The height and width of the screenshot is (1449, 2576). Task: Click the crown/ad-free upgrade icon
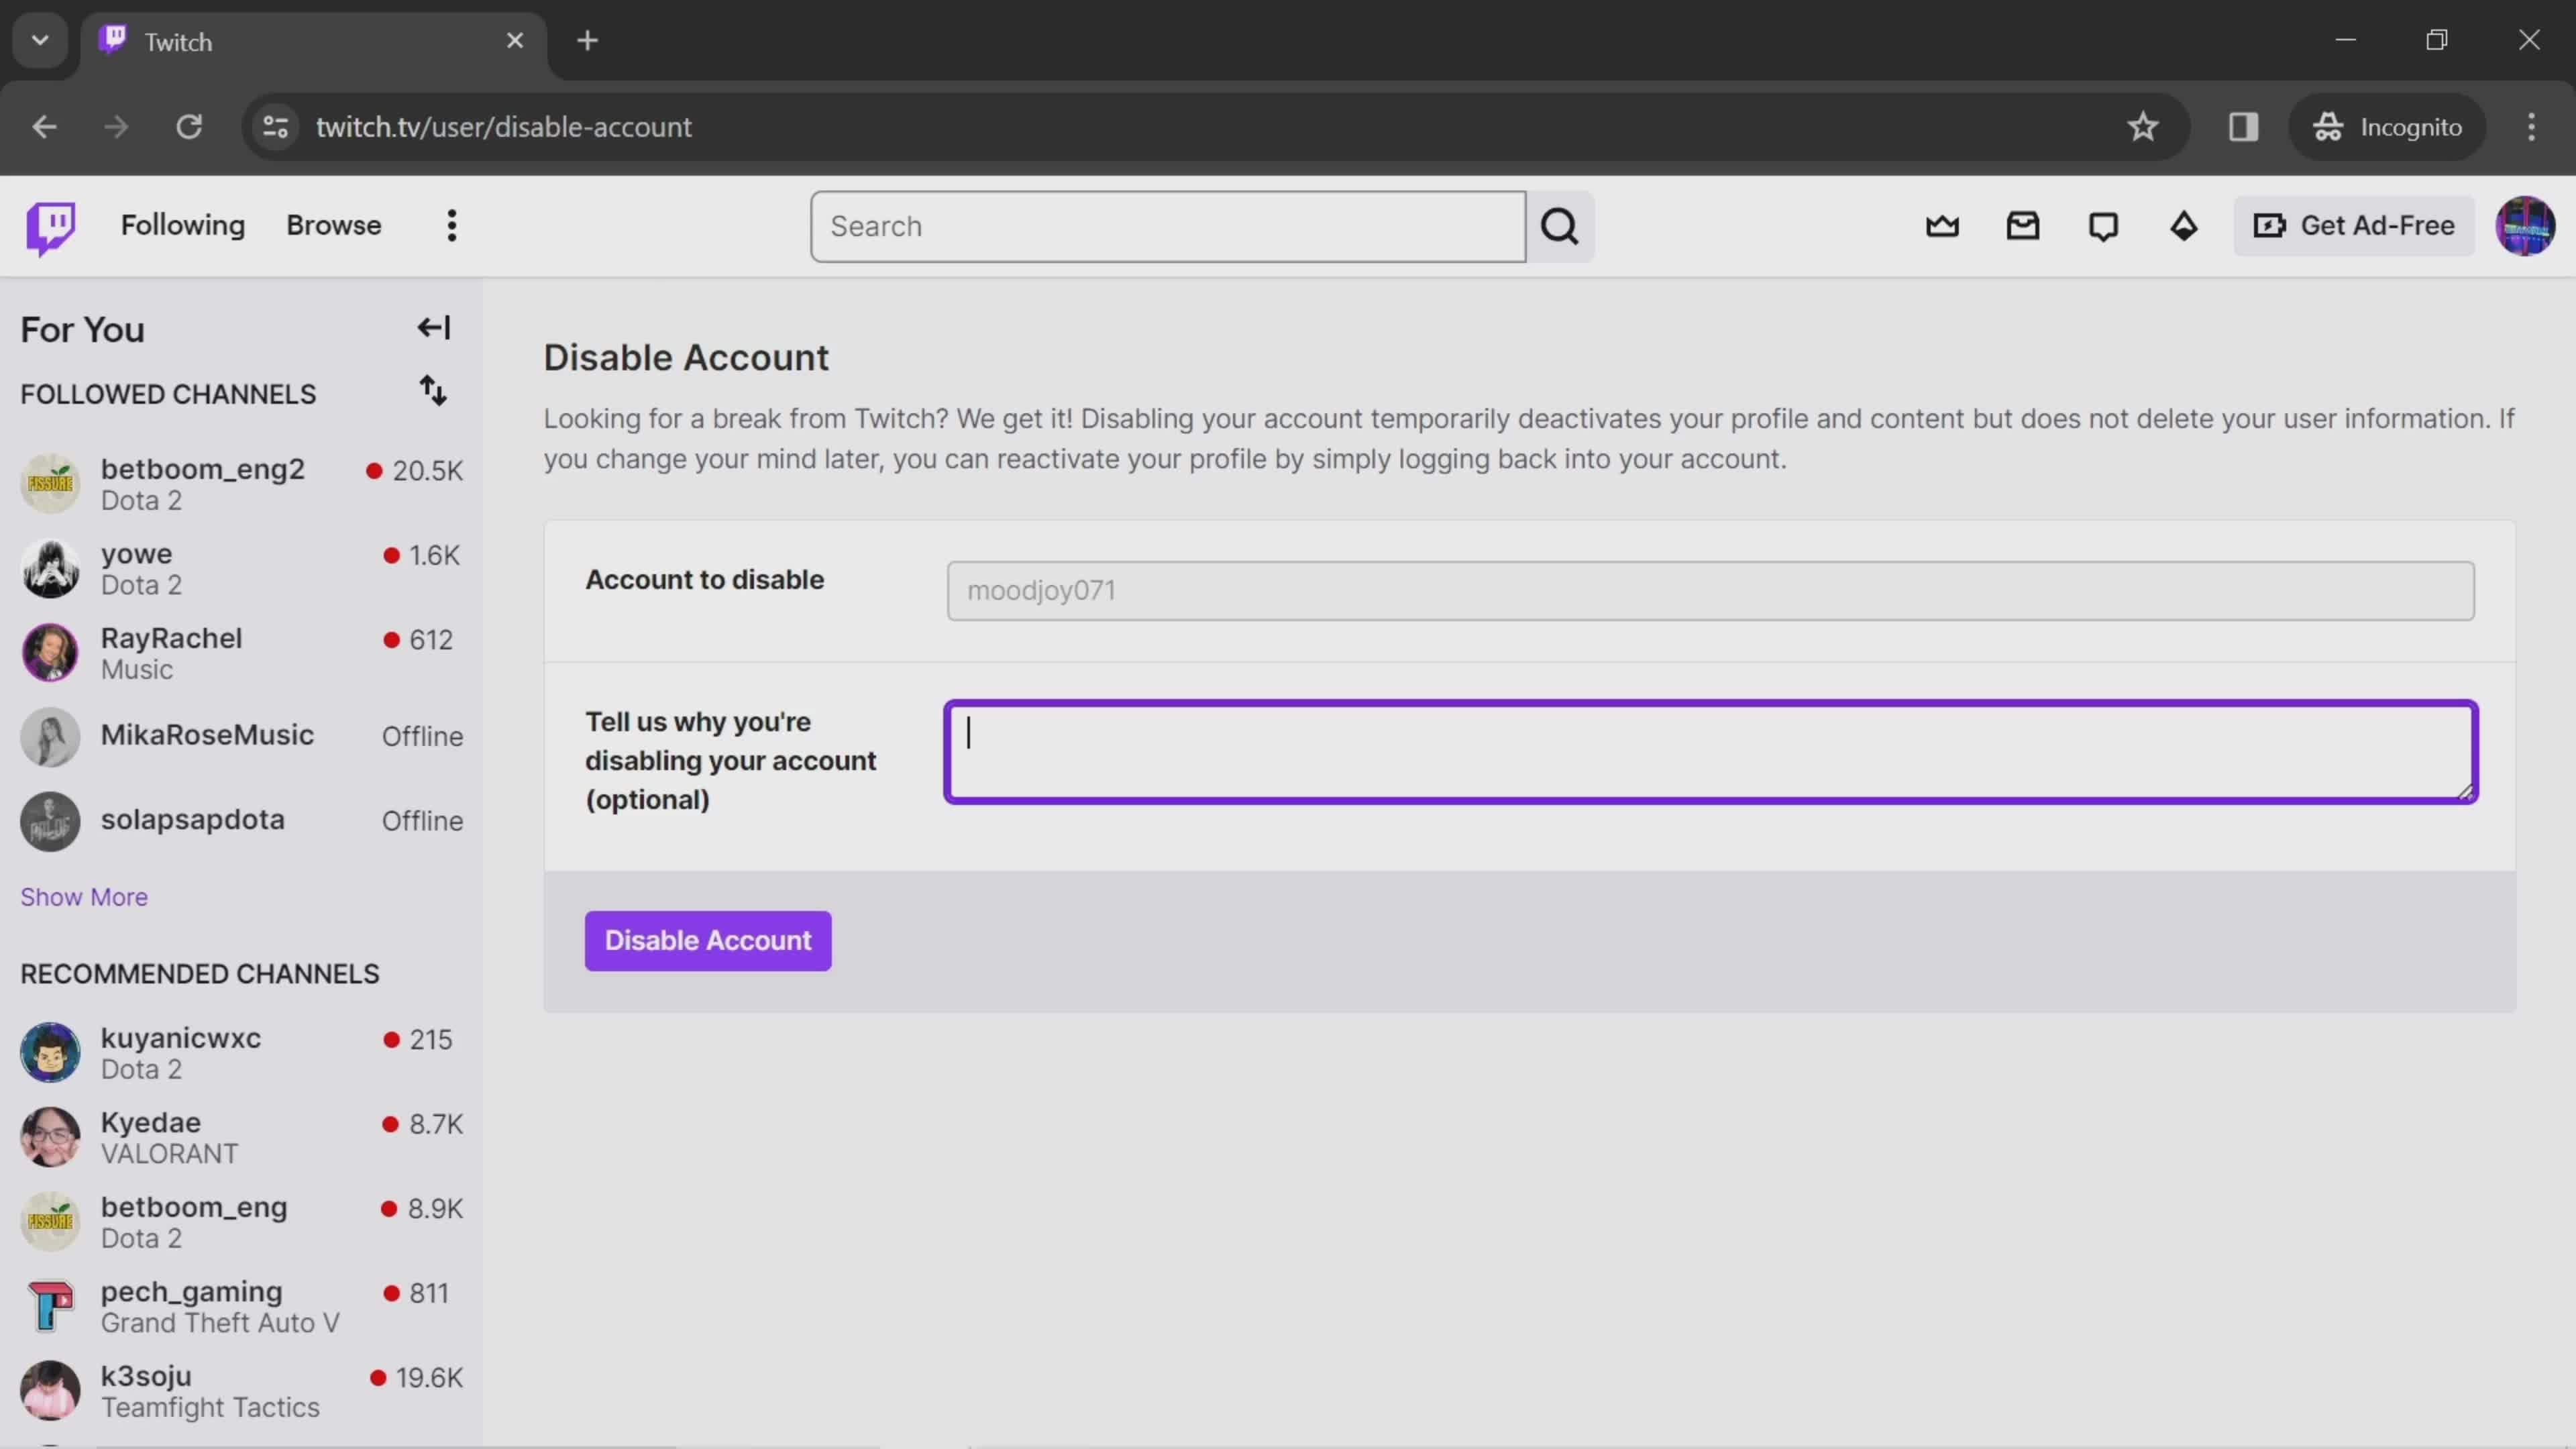1943,225
